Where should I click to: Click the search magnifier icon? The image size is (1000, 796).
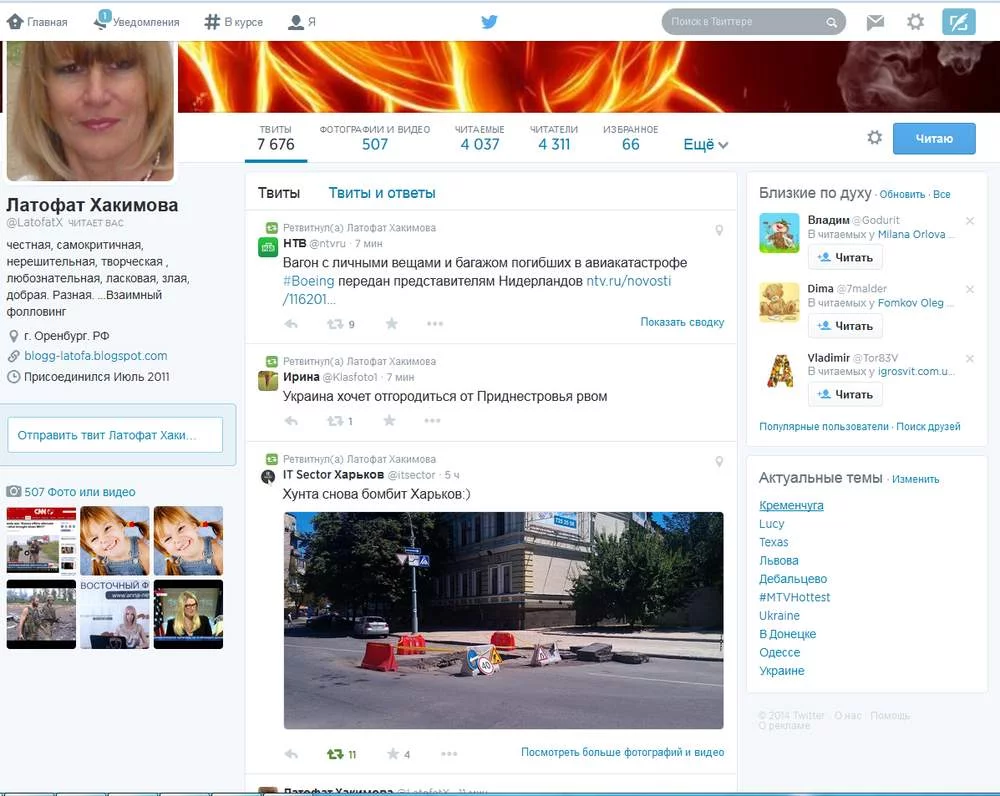point(832,22)
